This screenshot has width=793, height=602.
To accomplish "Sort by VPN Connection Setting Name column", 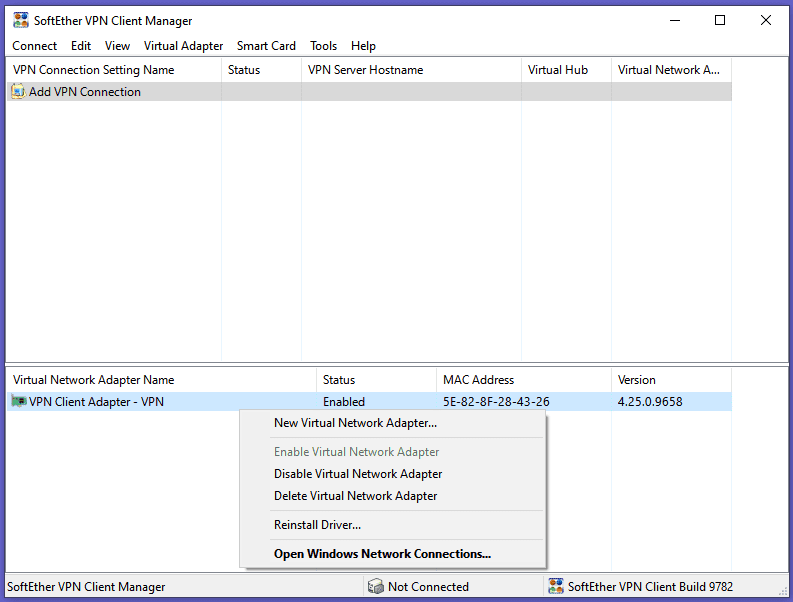I will [x=114, y=70].
